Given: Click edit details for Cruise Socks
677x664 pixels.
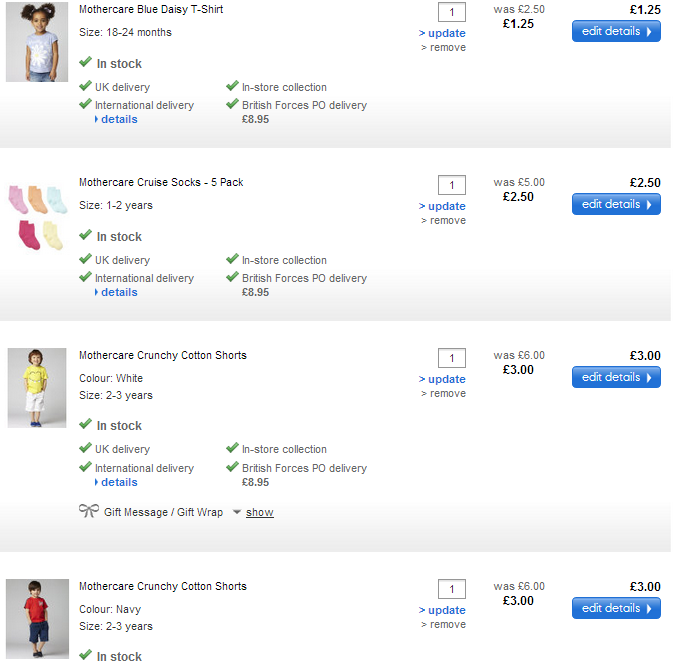Looking at the screenshot, I should 616,204.
